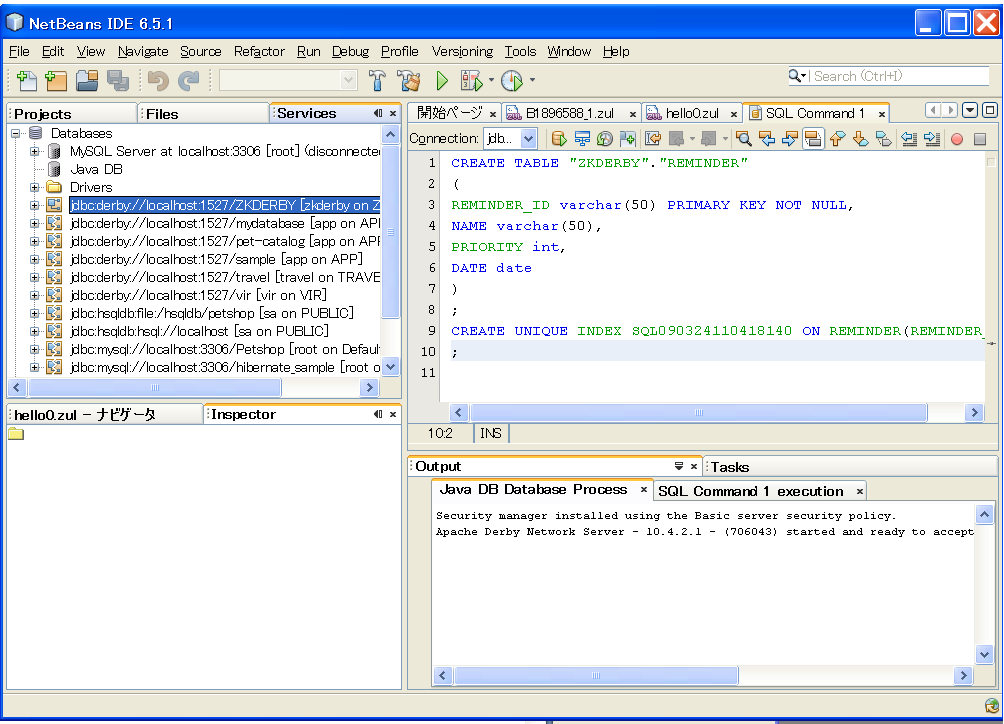Image resolution: width=1004 pixels, height=724 pixels.
Task: Open the hello0.zul editor tab
Action: tap(692, 113)
